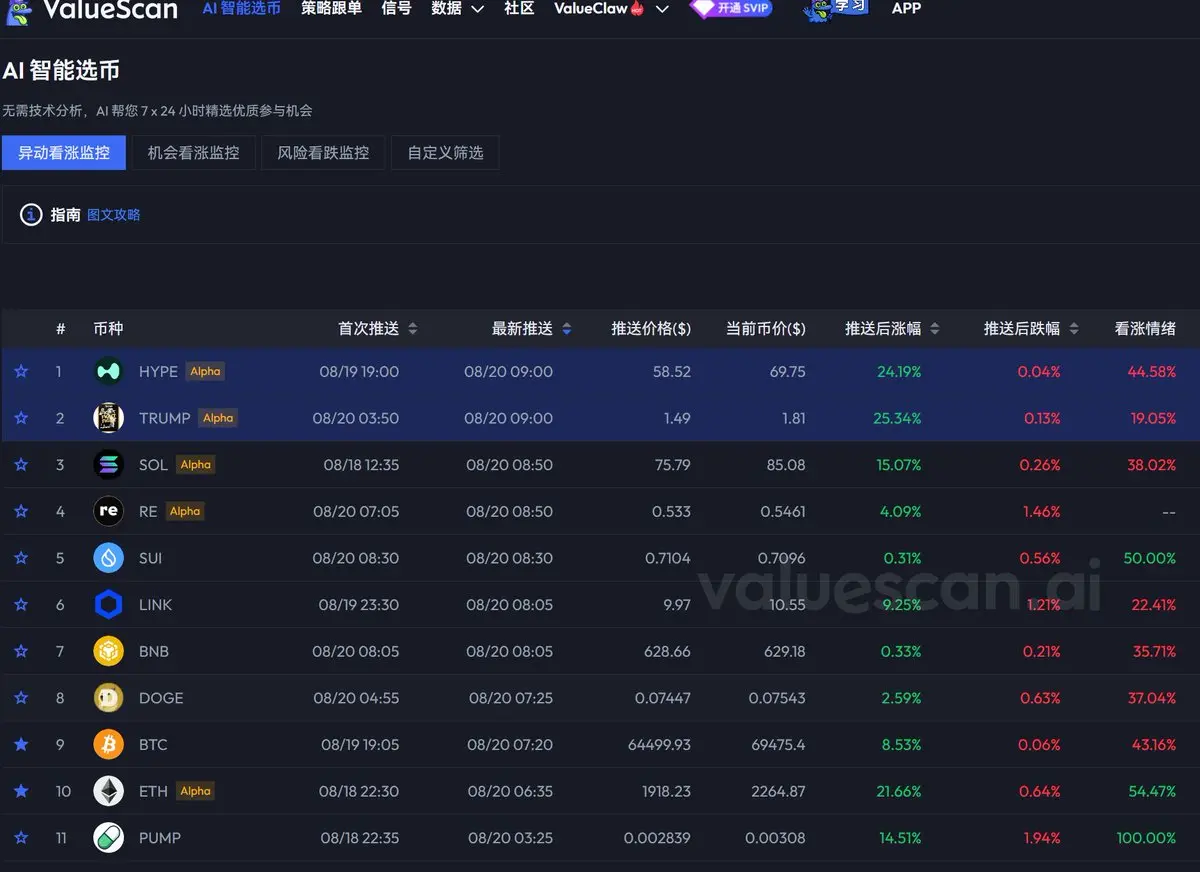The image size is (1200, 872).
Task: Click TRUMP gain value 25.34%
Action: 897,418
